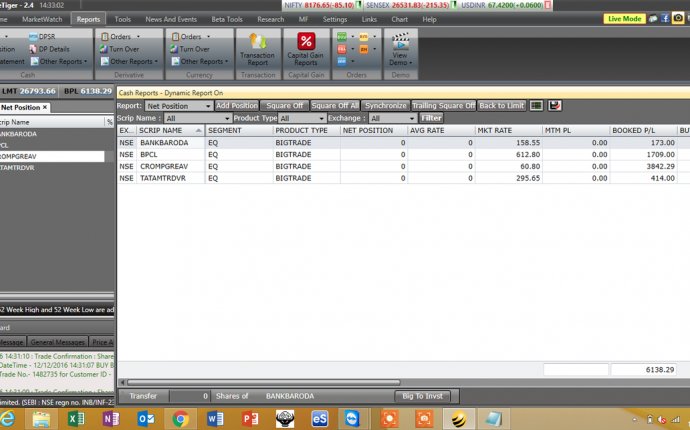The height and width of the screenshot is (430, 690).
Task: Open Word from the taskbar
Action: [215, 419]
